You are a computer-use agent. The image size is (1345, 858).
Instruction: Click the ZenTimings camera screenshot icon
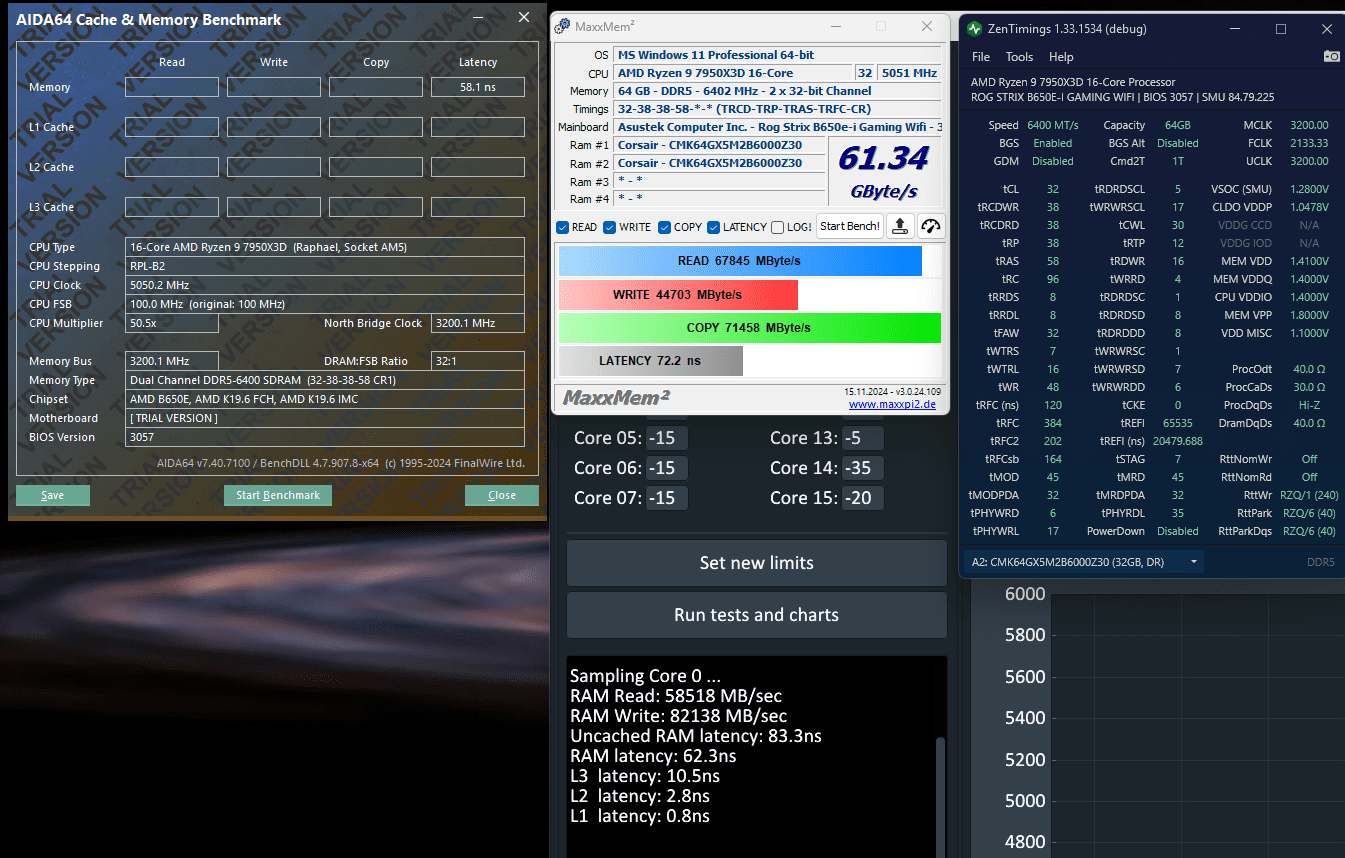pyautogui.click(x=1331, y=57)
